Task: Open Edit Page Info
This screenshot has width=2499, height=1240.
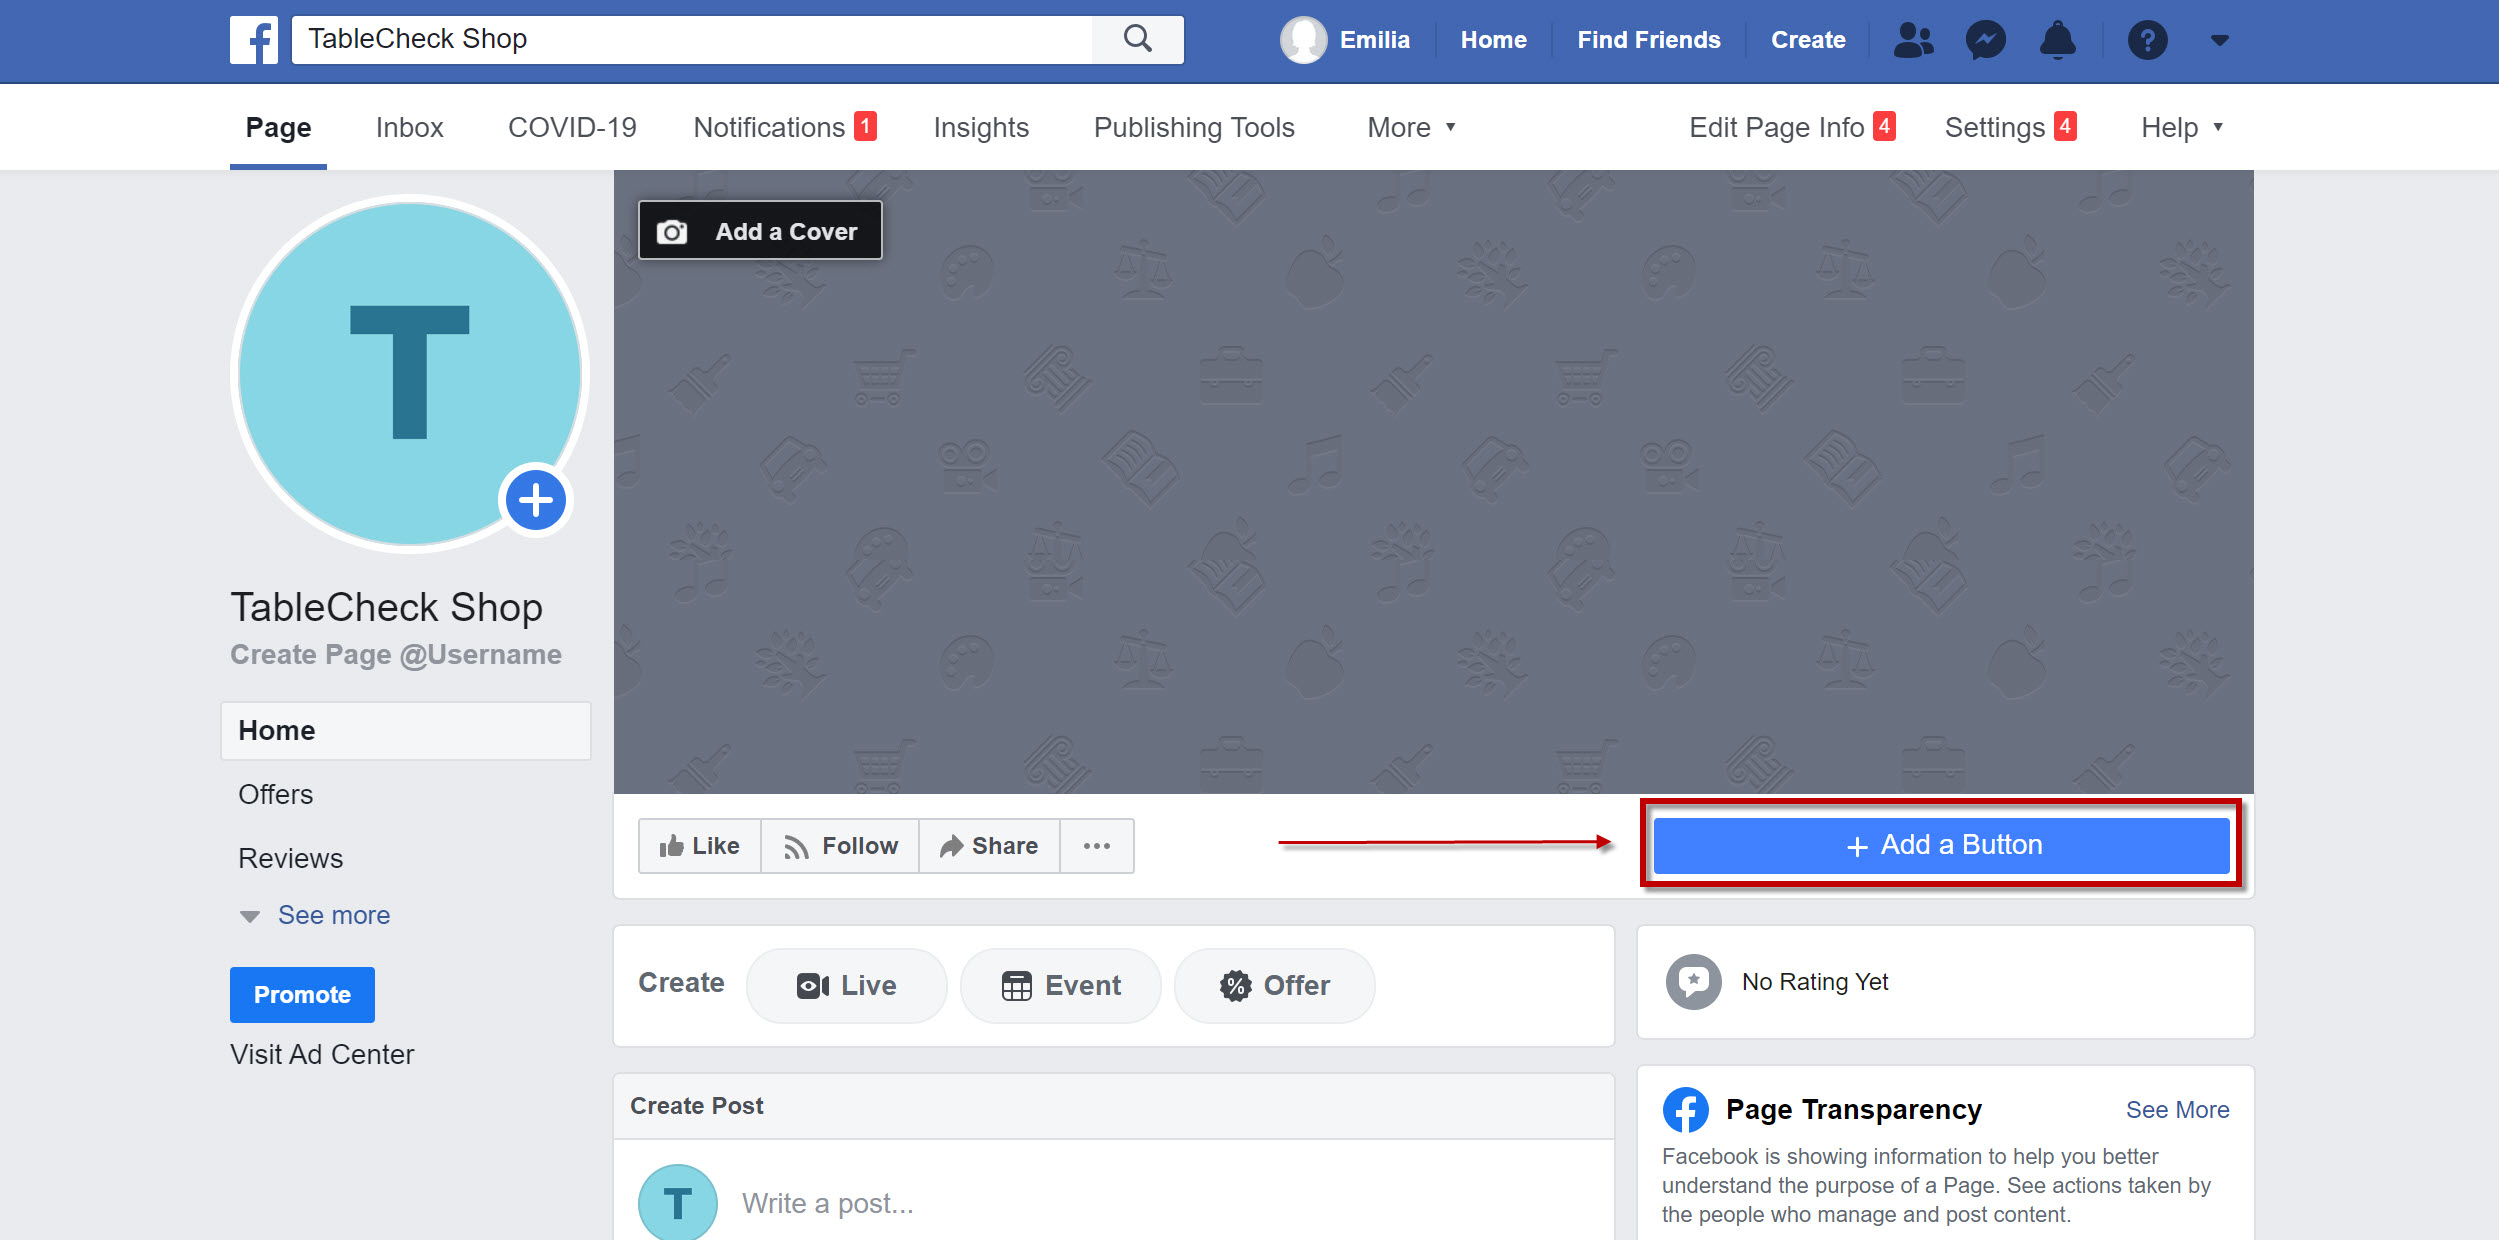Action: coord(1792,128)
